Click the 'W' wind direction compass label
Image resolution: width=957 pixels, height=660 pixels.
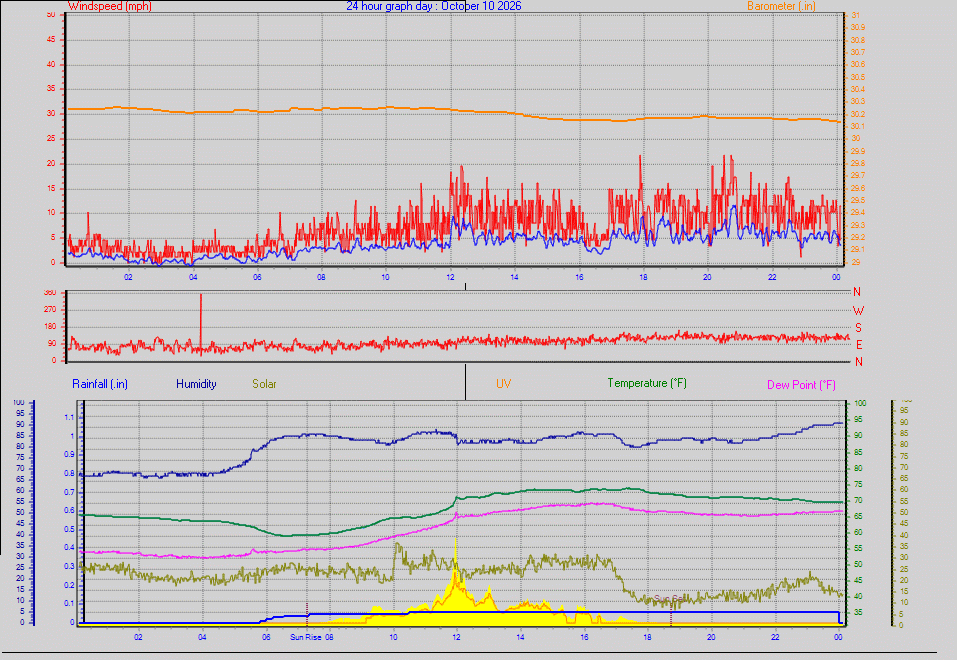(x=858, y=311)
